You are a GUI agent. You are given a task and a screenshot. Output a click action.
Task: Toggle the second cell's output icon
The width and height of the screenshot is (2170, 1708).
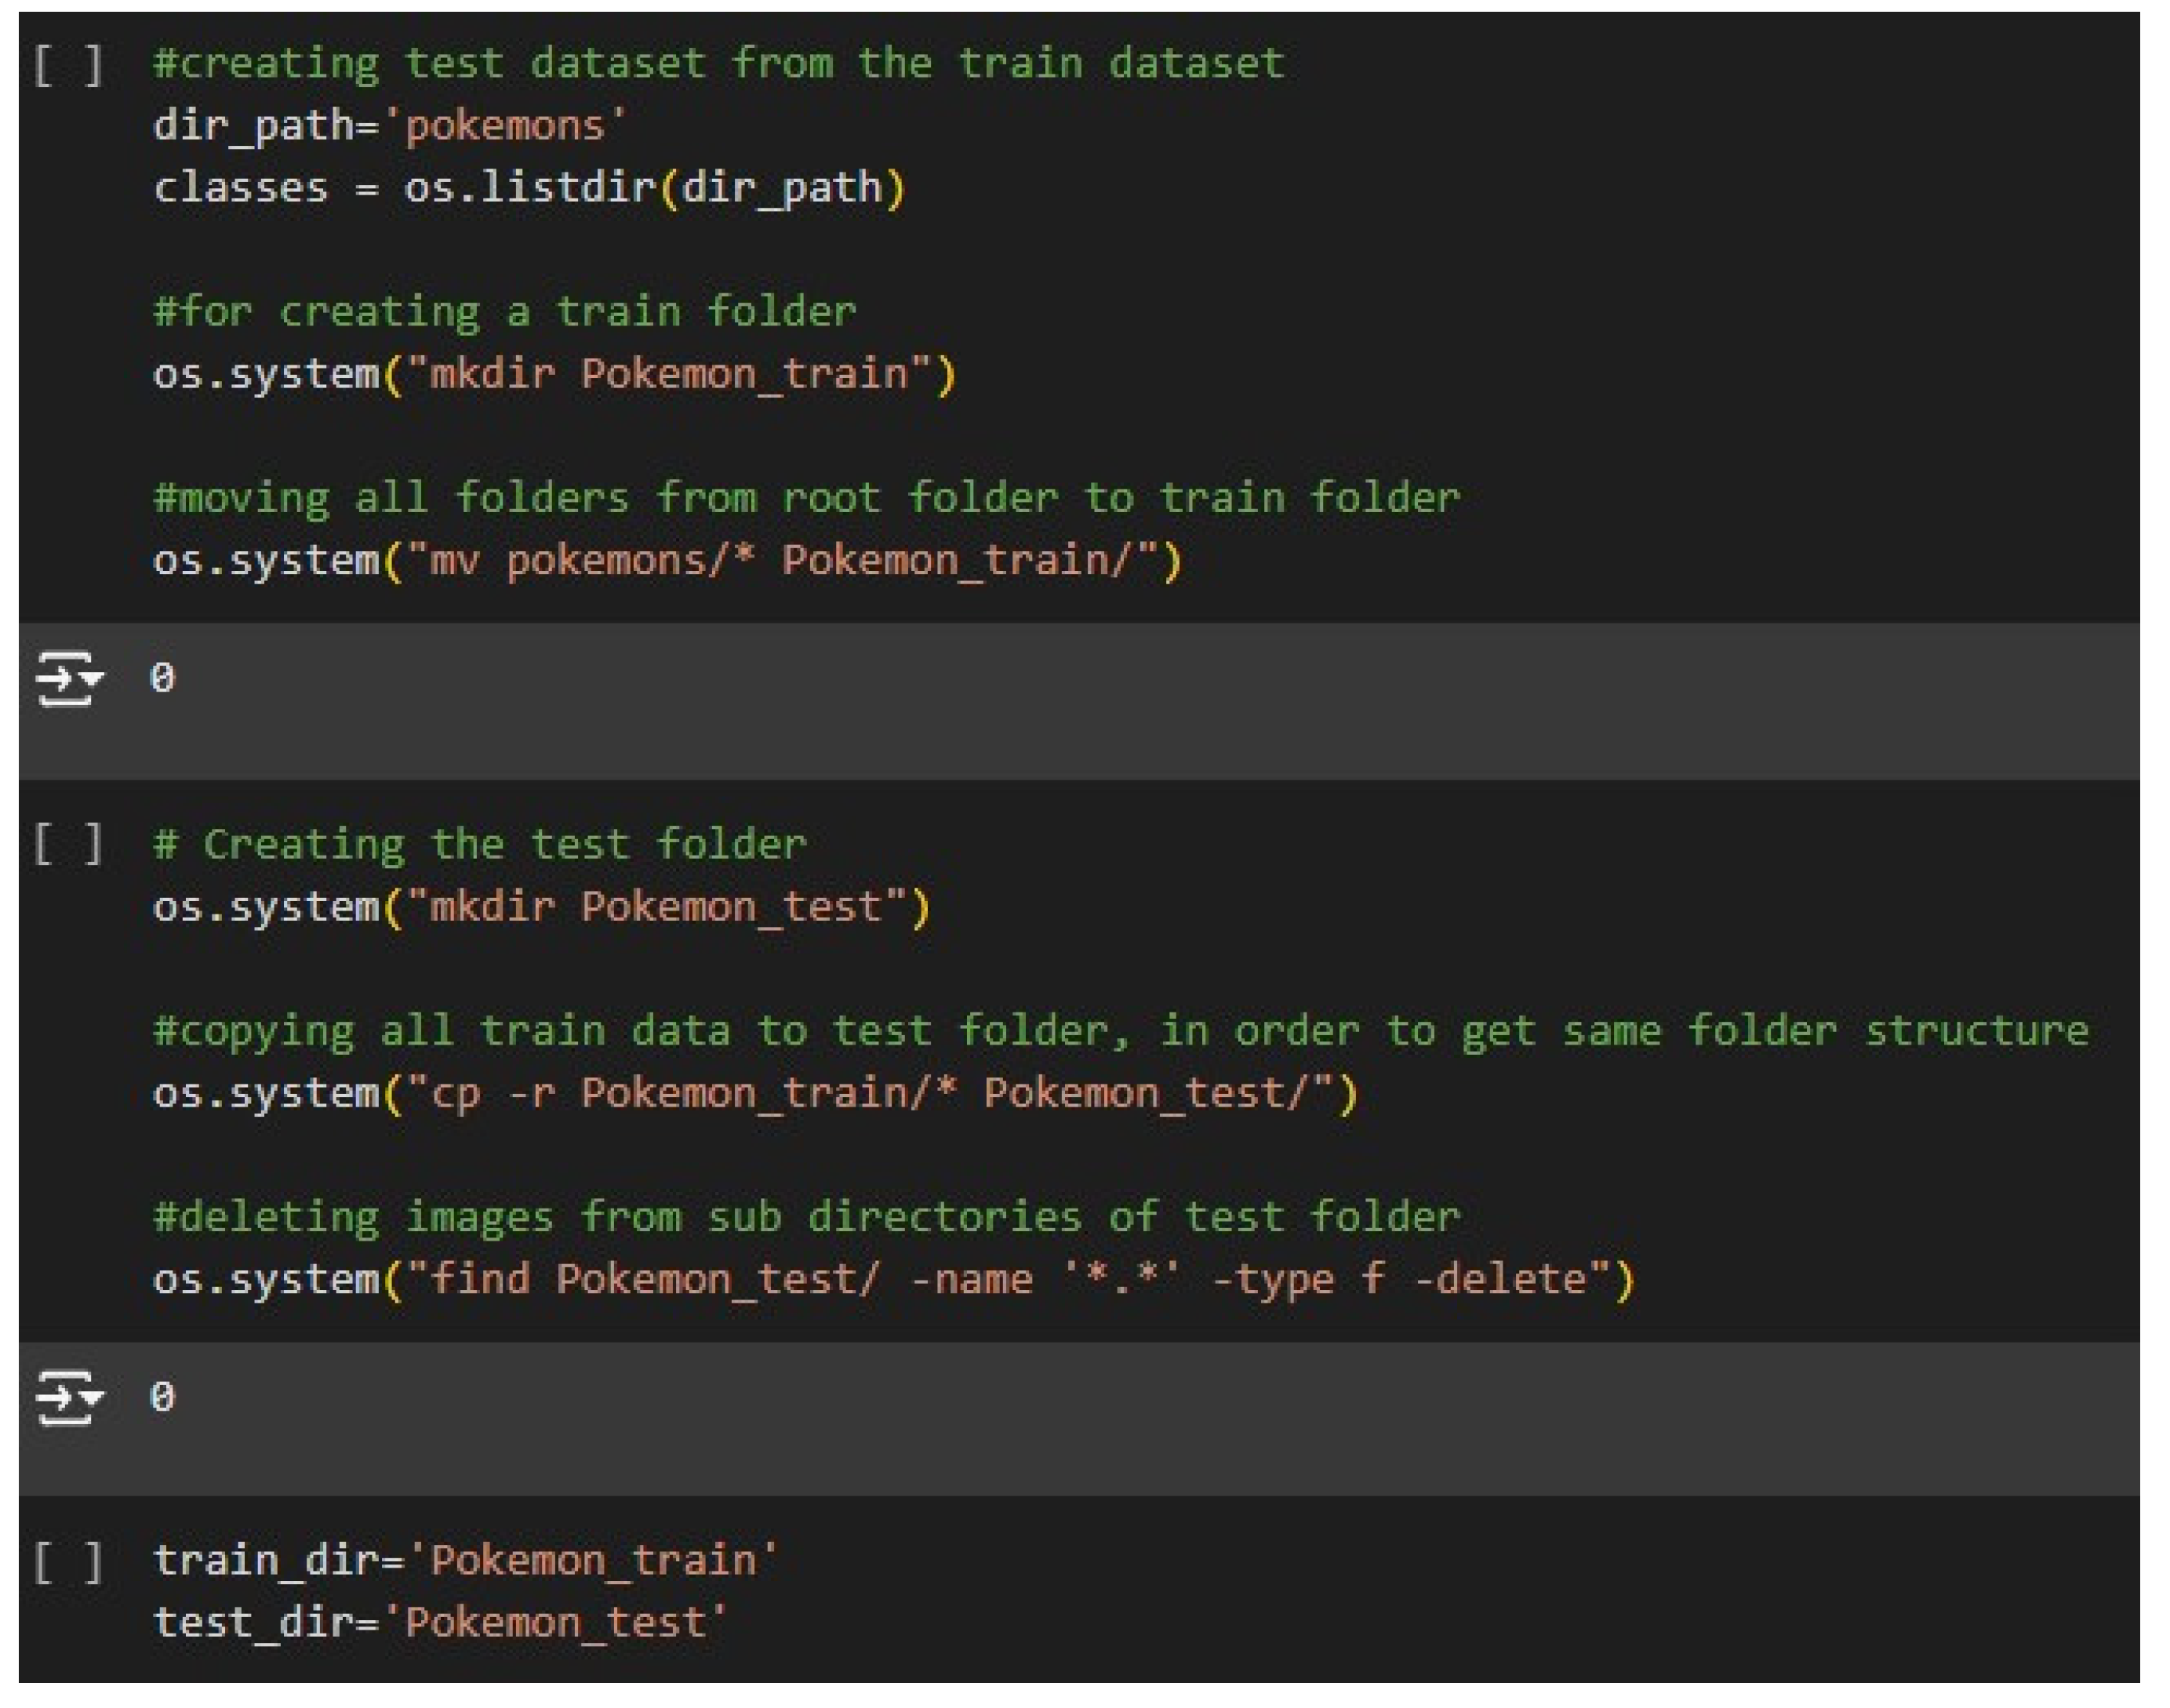(68, 1400)
